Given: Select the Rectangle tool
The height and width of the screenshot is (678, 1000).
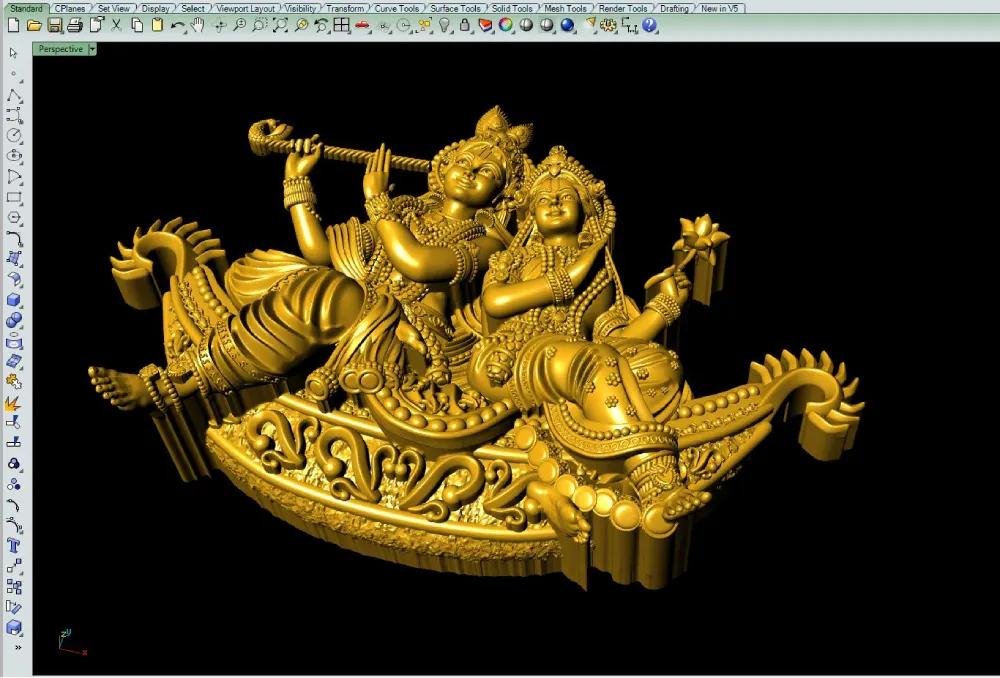Looking at the screenshot, I should coord(13,198).
